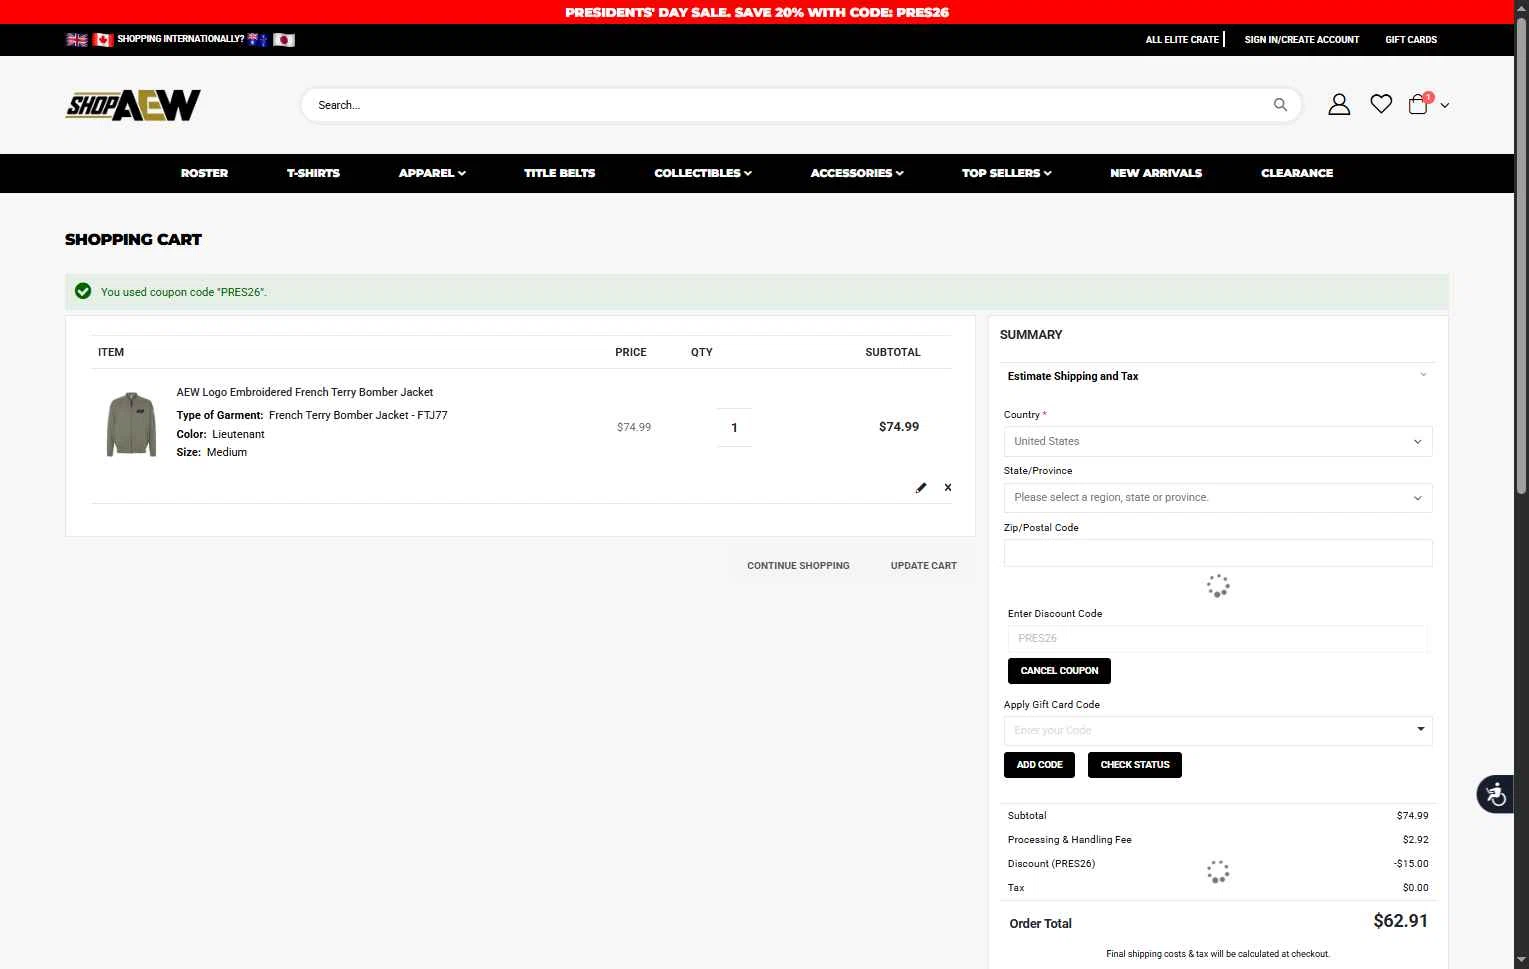Viewport: 1529px width, 969px height.
Task: Click the green success checkmark icon
Action: 83,291
